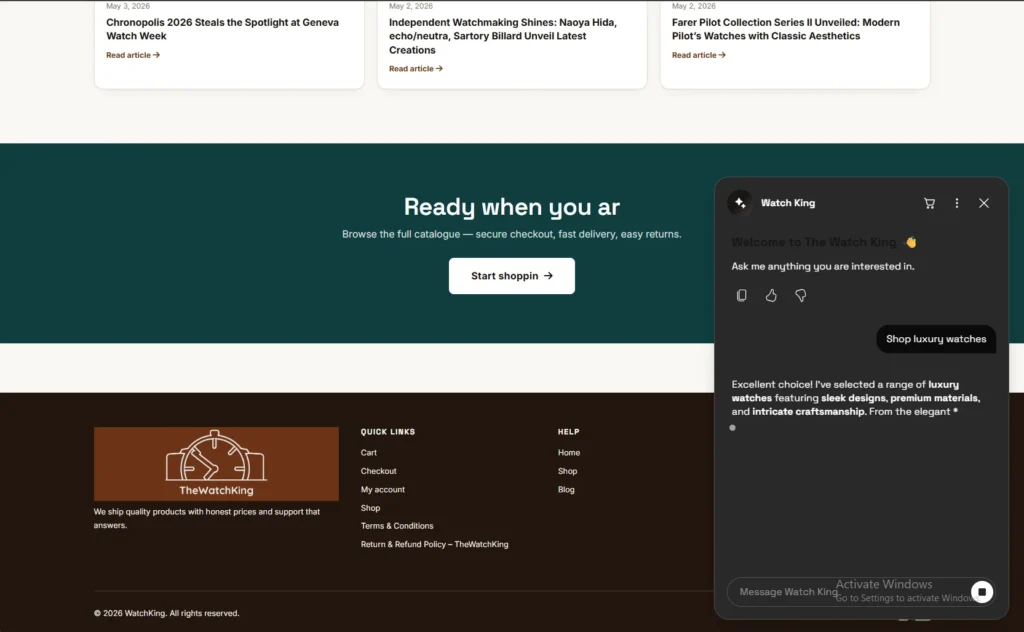Screen dimensions: 1024x632
Task: Go to Home in Help section
Action: [x=569, y=452]
